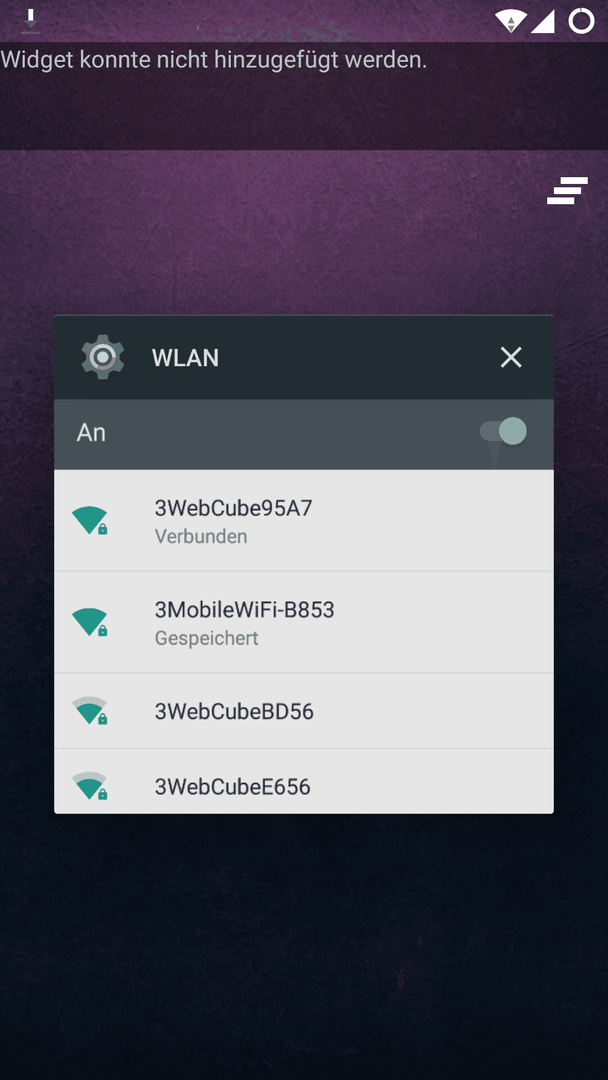608x1080 pixels.
Task: Turn off the WLAN An switch
Action: (x=503, y=432)
